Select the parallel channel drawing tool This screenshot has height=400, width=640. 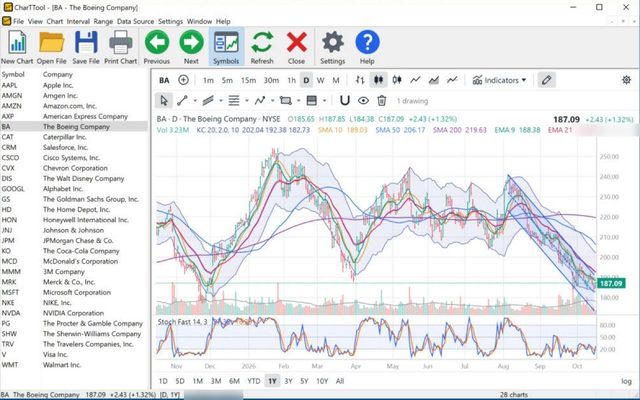pos(208,100)
